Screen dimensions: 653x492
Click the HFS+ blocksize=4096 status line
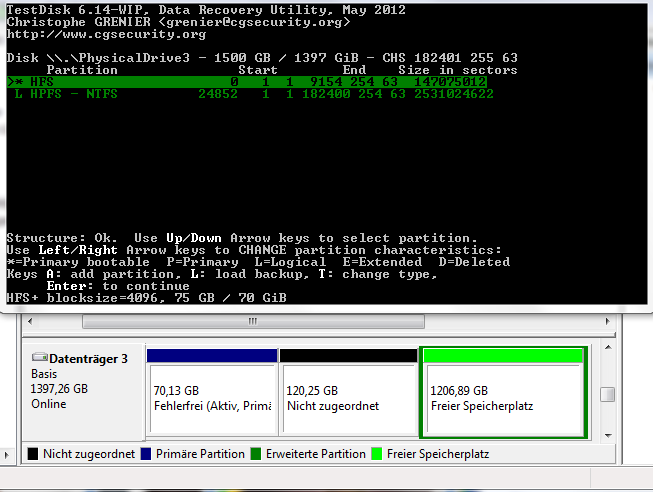point(147,297)
